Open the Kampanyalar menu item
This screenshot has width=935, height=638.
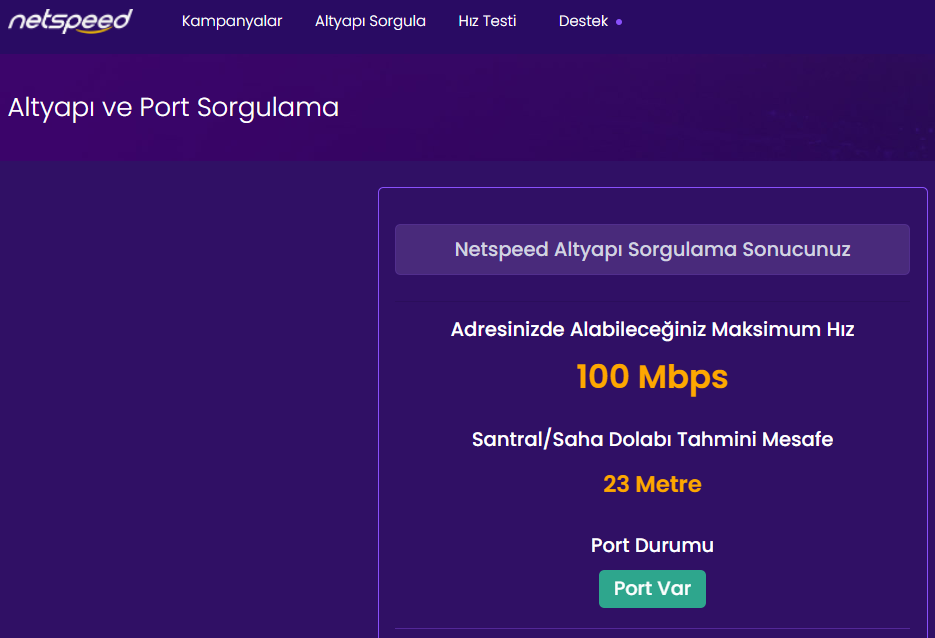[232, 21]
